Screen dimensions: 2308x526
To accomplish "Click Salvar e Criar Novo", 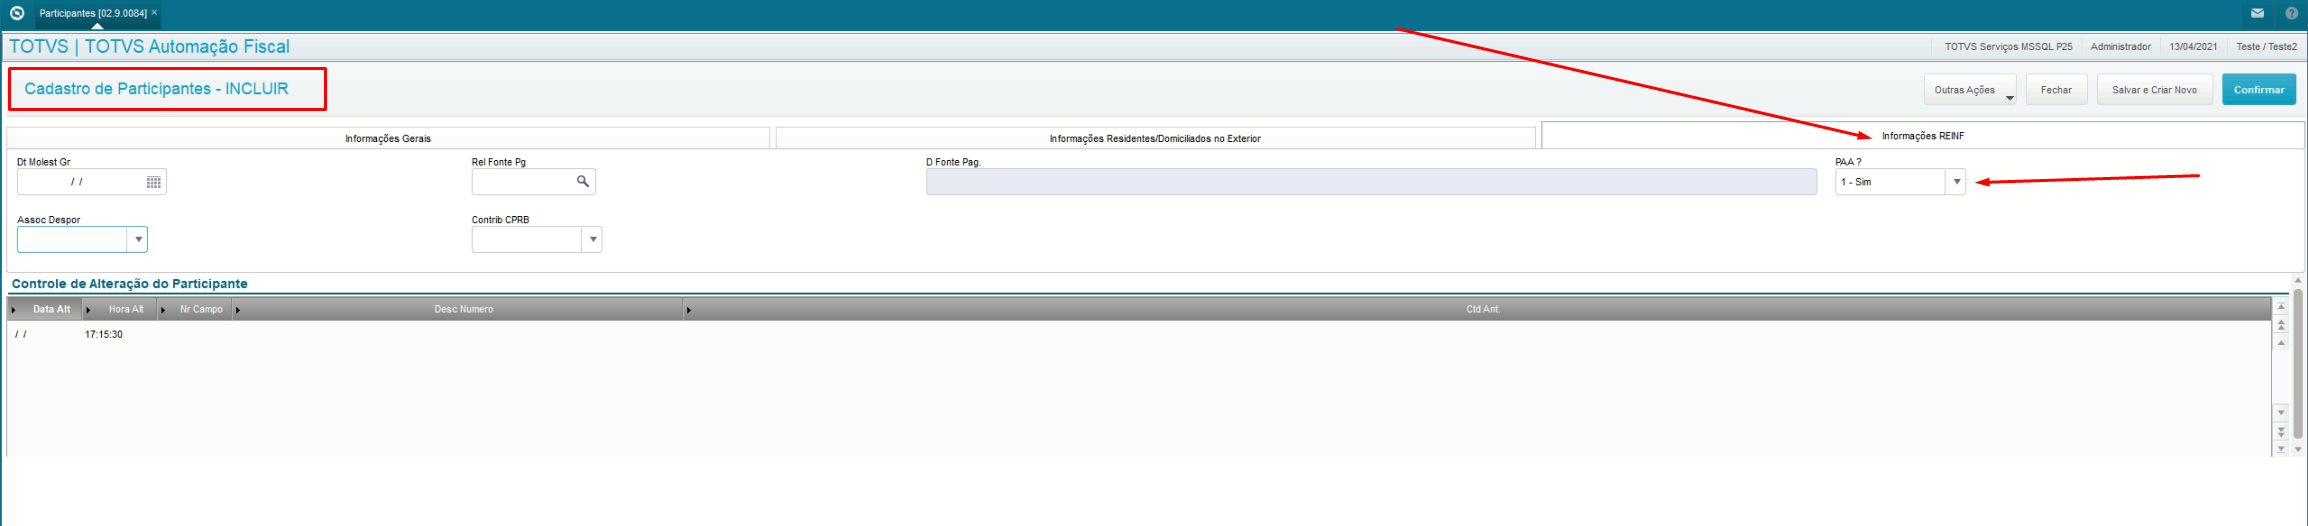I will (2154, 90).
